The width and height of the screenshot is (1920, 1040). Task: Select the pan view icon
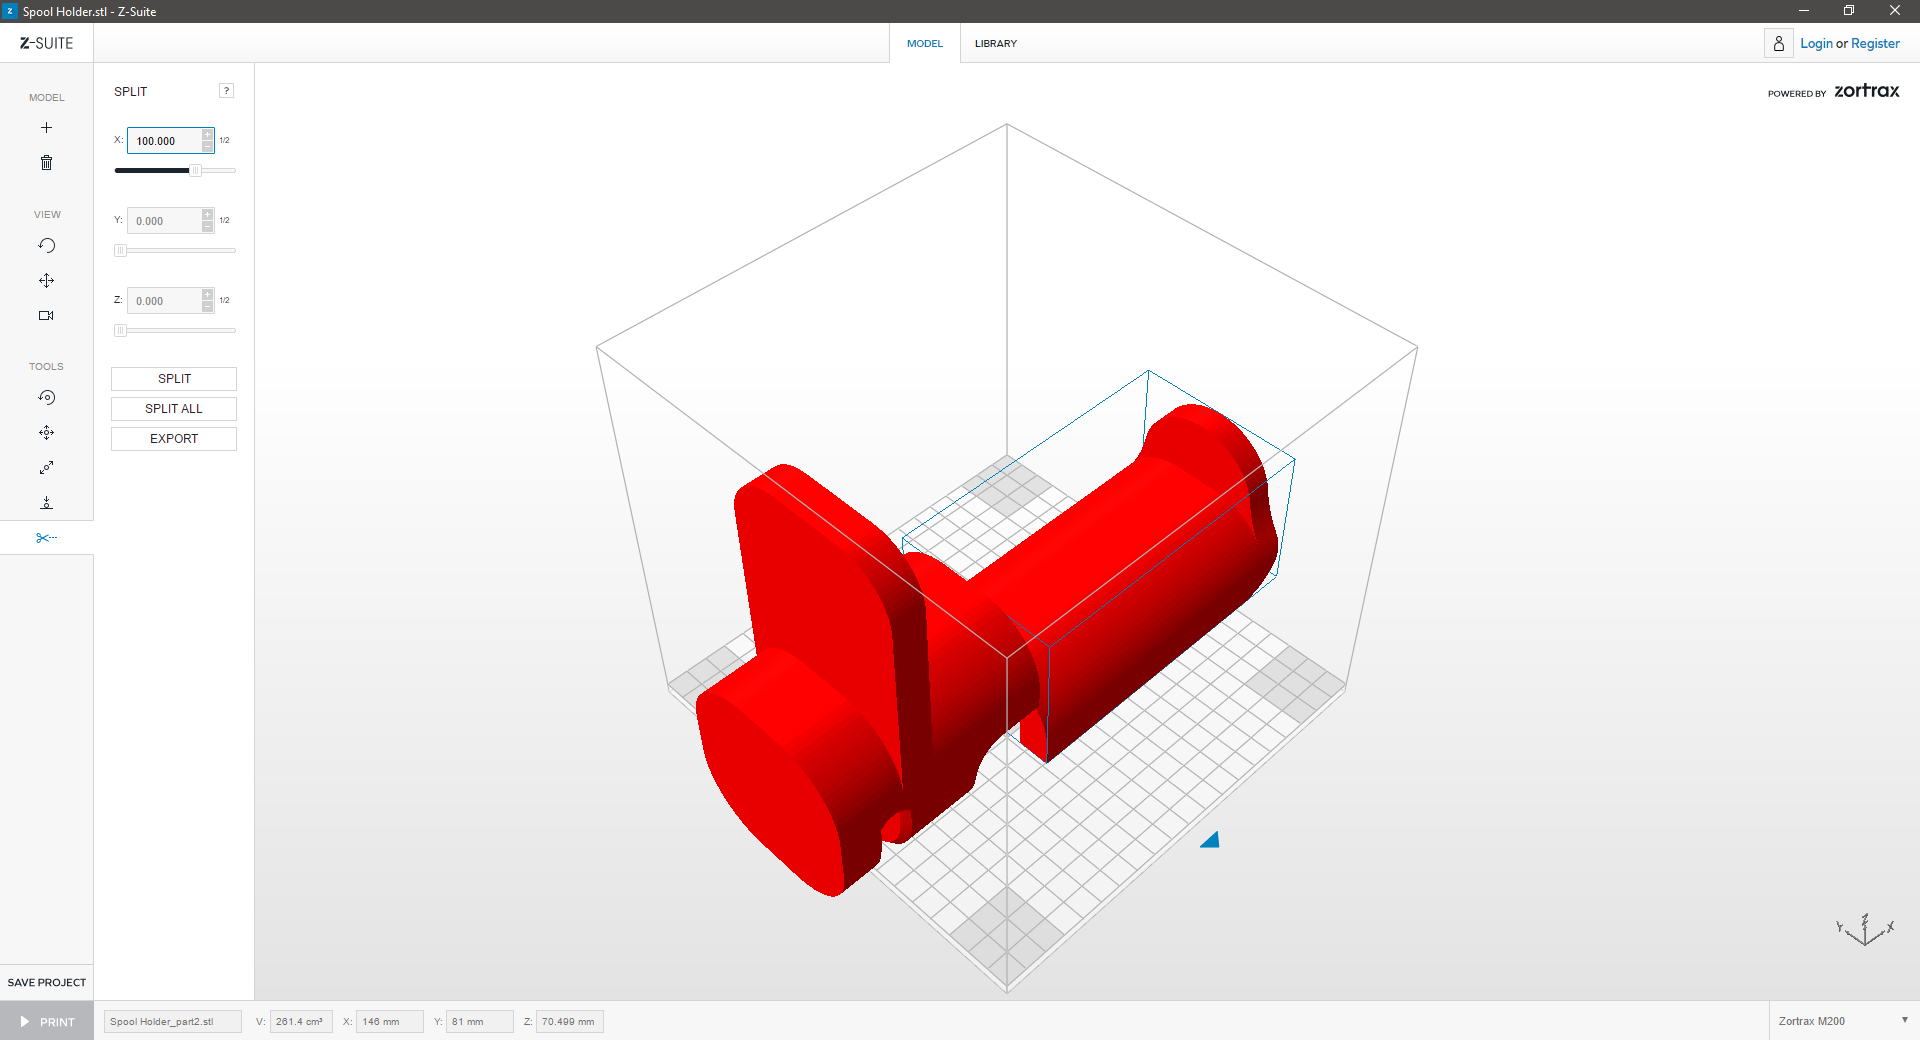tap(46, 281)
